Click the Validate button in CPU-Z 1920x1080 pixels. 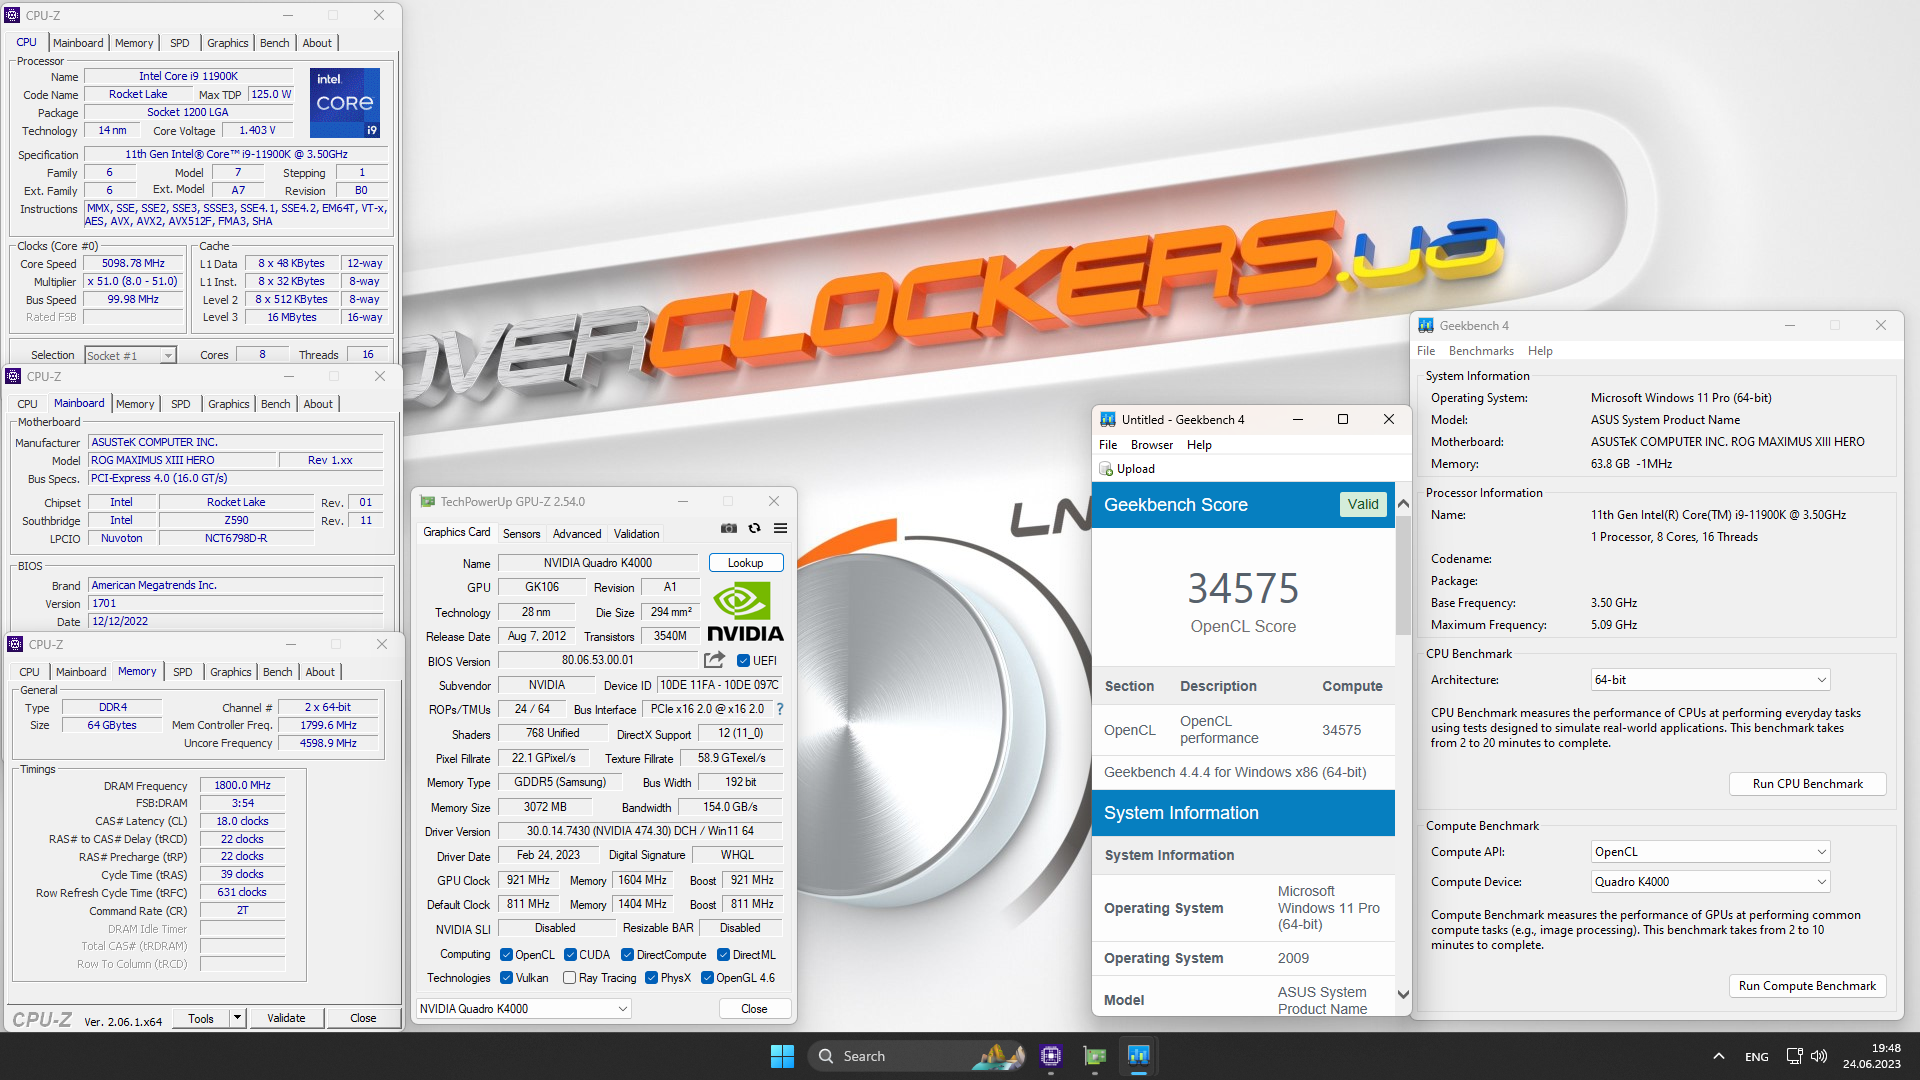coord(286,1018)
